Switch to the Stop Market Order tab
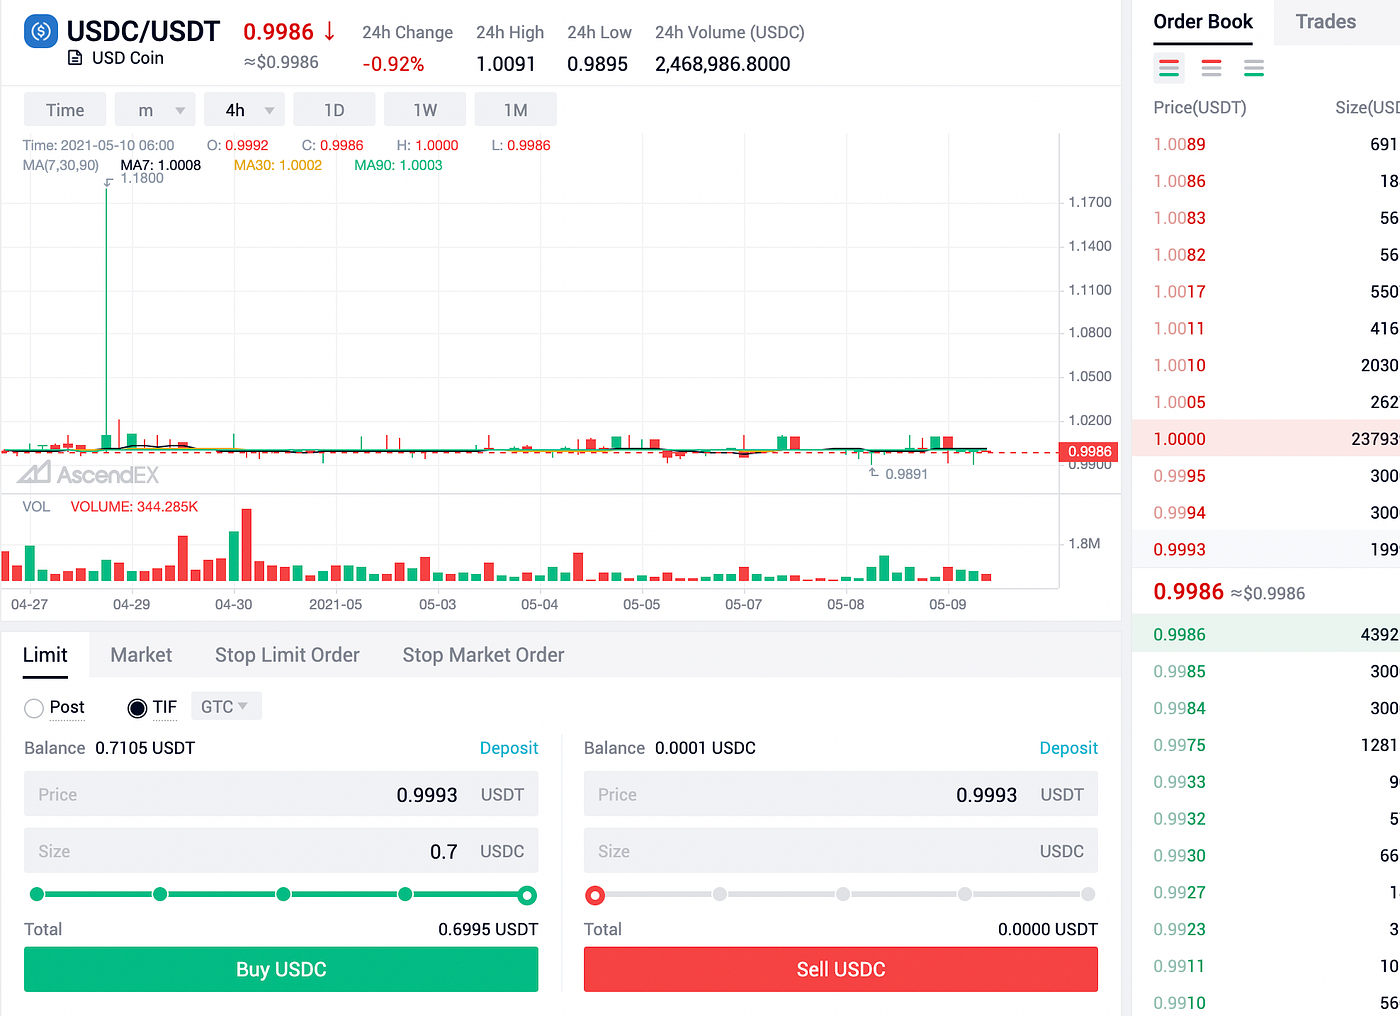This screenshot has width=1400, height=1016. coord(483,655)
